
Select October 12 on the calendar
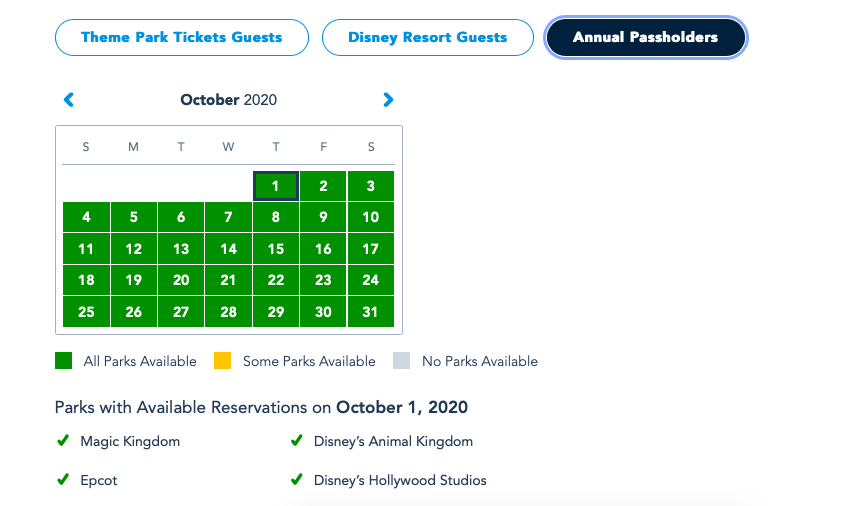tap(134, 249)
